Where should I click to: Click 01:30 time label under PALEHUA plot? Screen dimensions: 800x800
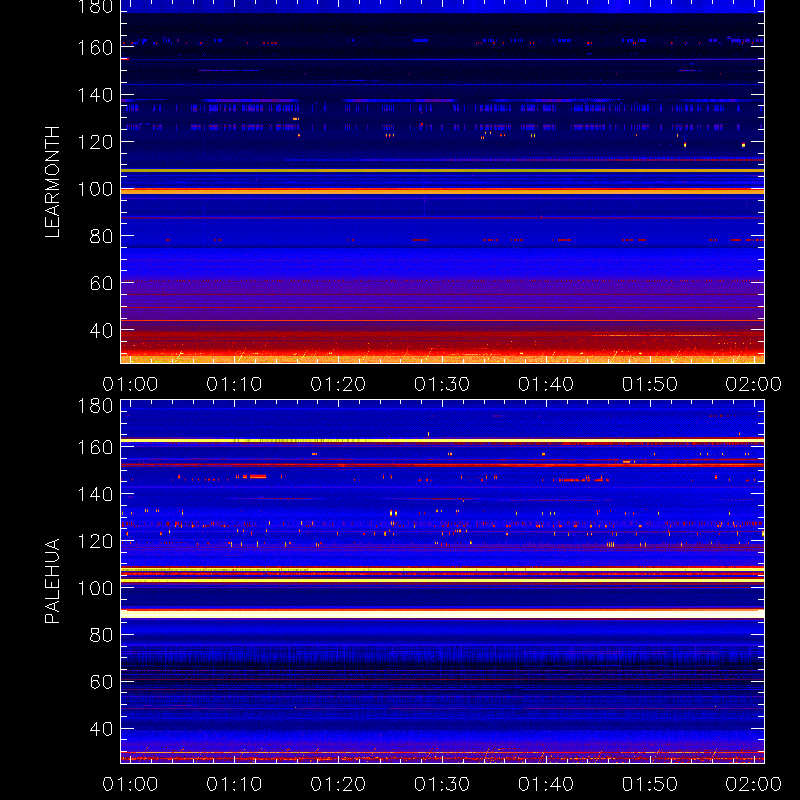click(x=442, y=784)
